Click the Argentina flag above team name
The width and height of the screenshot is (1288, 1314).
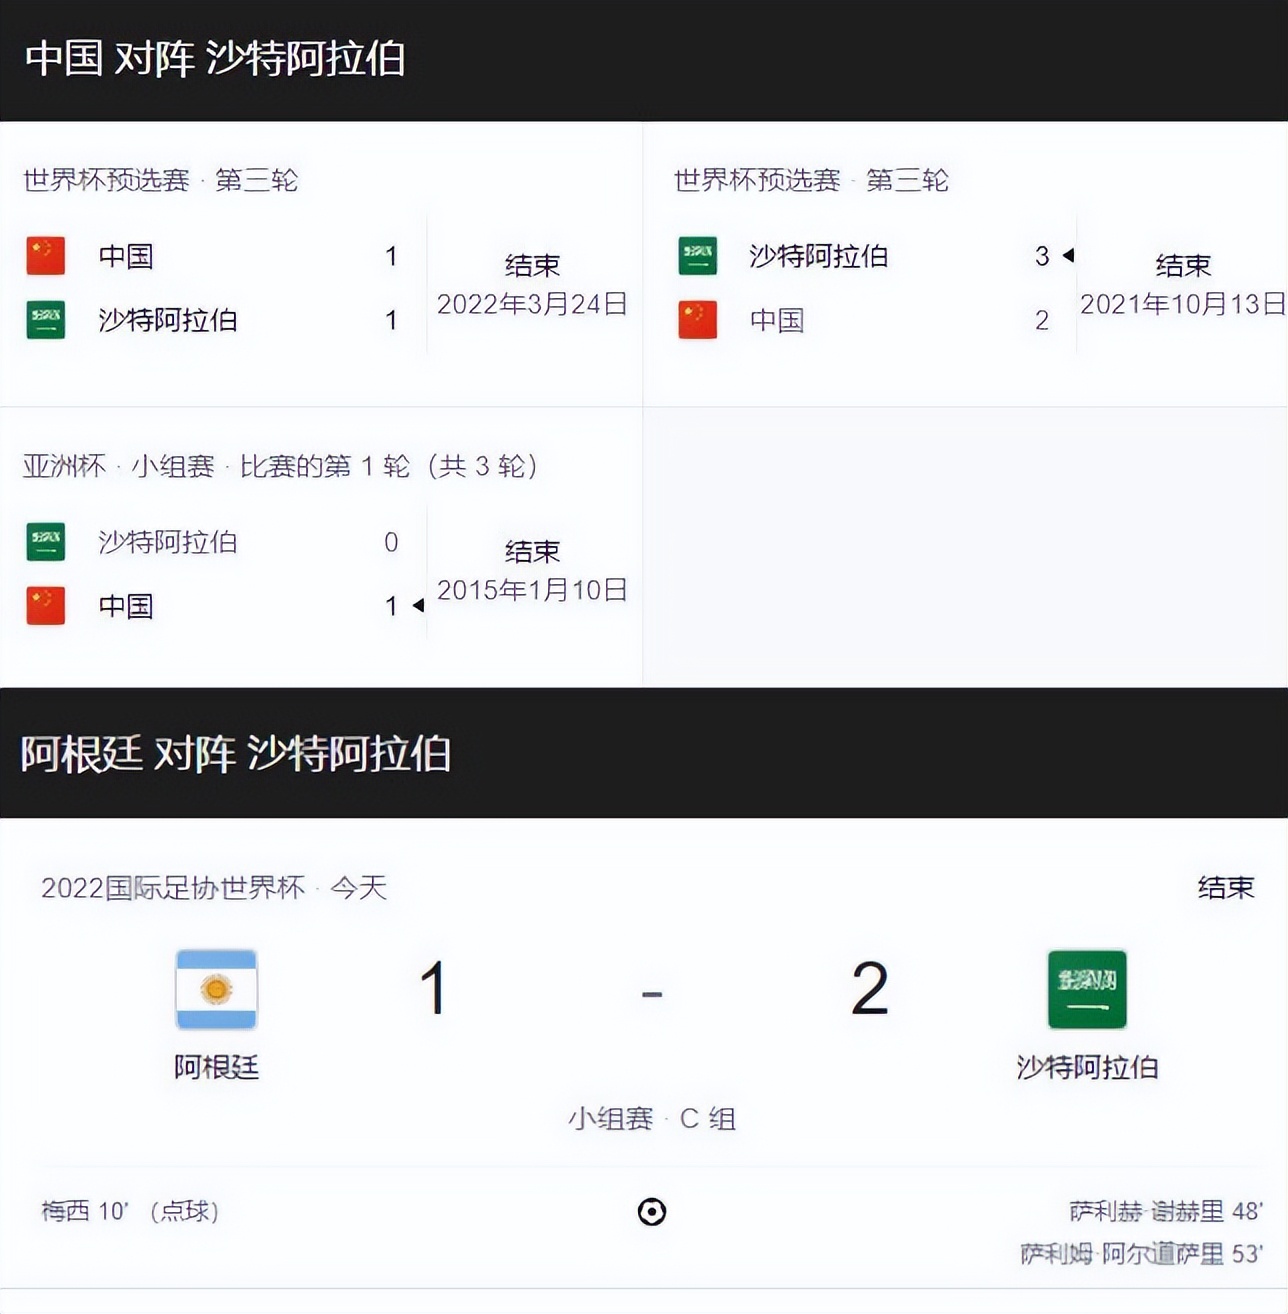216,989
